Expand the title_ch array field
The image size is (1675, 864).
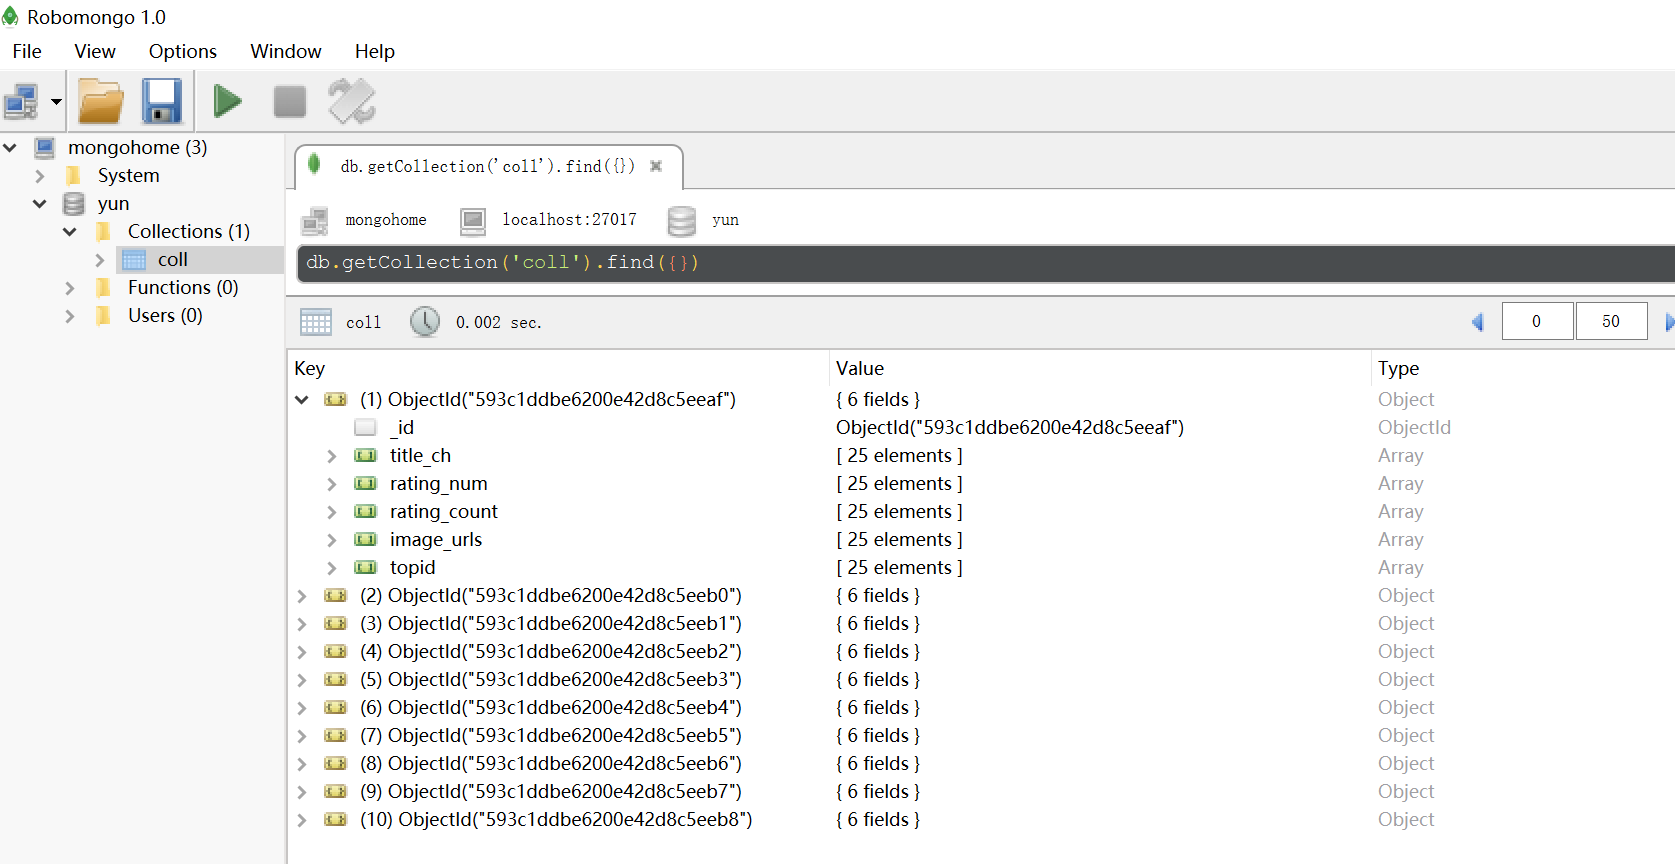pyautogui.click(x=332, y=455)
